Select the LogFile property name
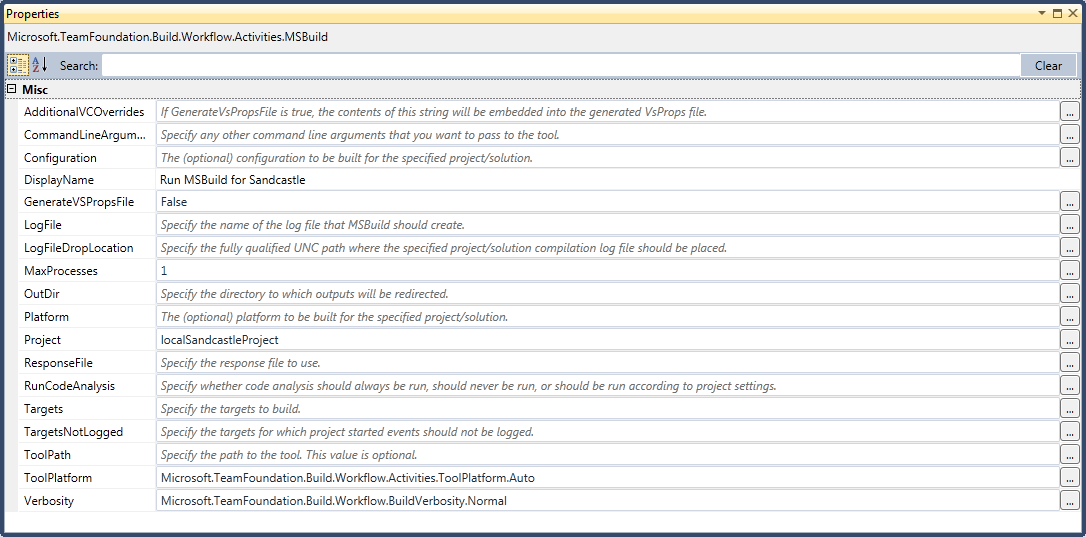 tap(43, 225)
